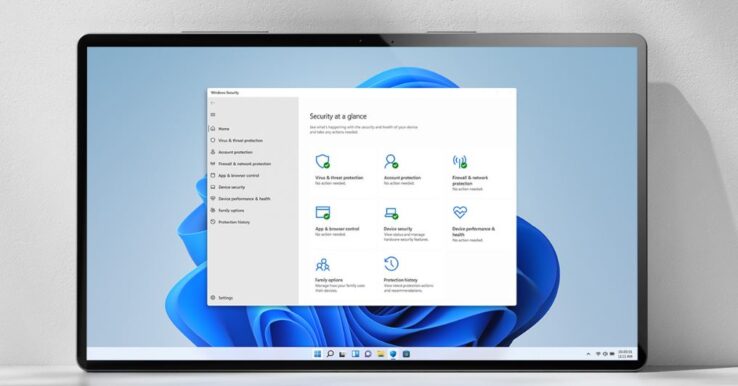This screenshot has width=738, height=386.
Task: Open taskbar Search magnifier
Action: 330,354
